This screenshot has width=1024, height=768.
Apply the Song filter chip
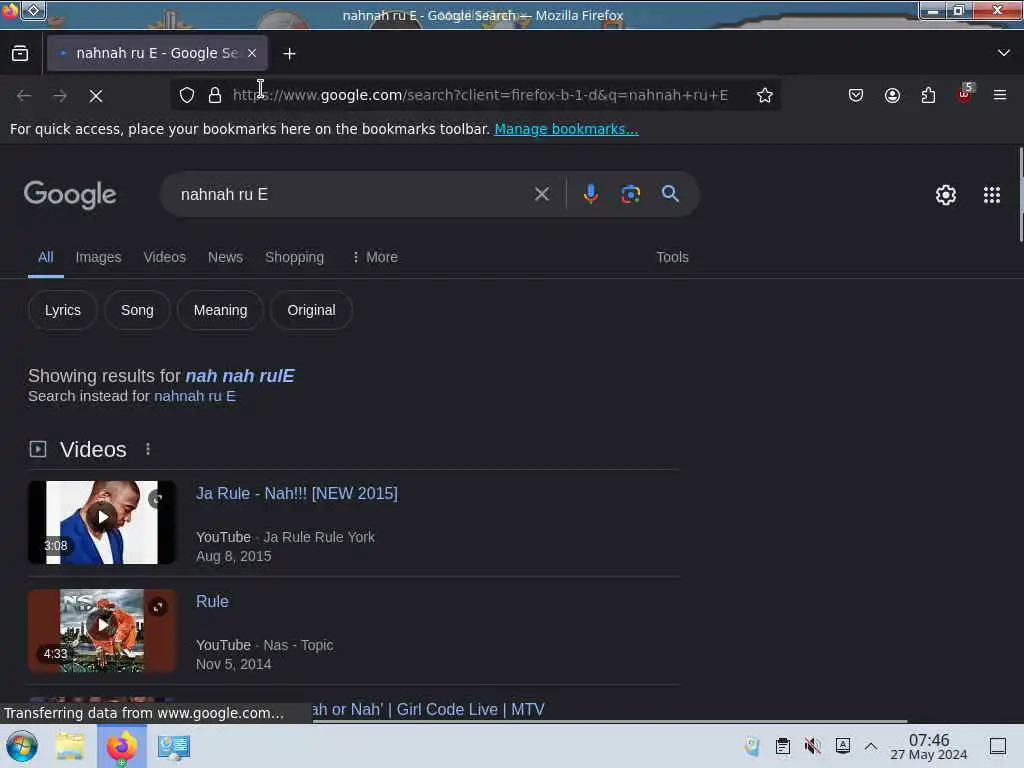tap(137, 310)
